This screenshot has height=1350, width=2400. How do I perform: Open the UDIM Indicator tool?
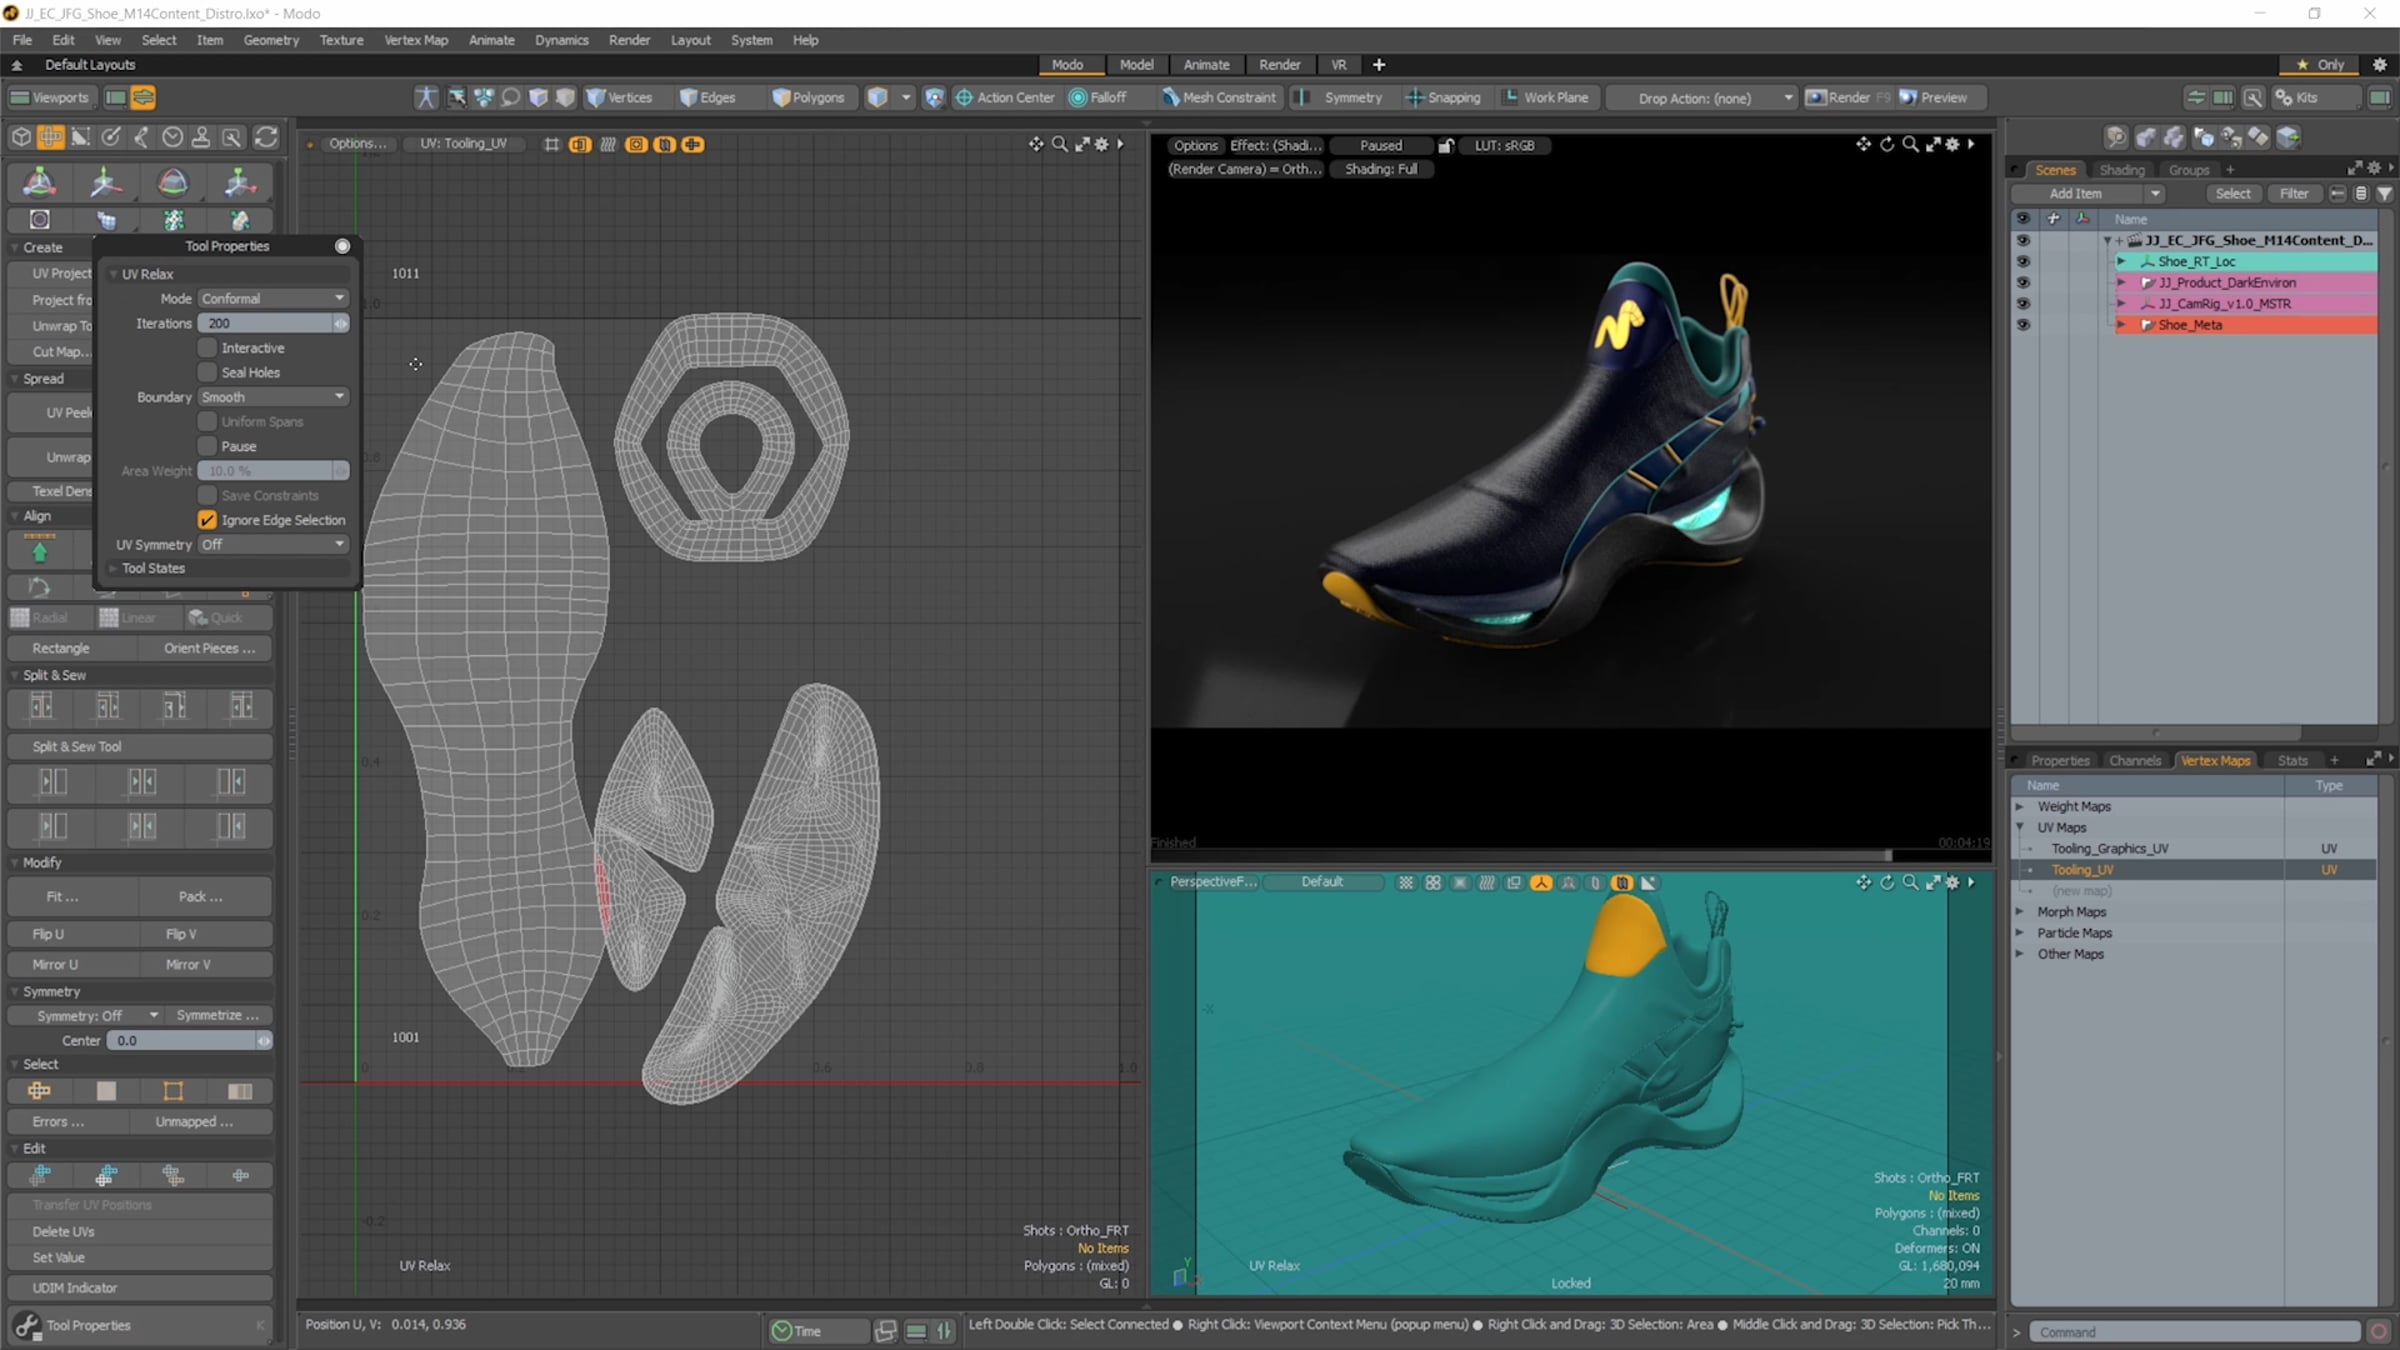click(139, 1288)
